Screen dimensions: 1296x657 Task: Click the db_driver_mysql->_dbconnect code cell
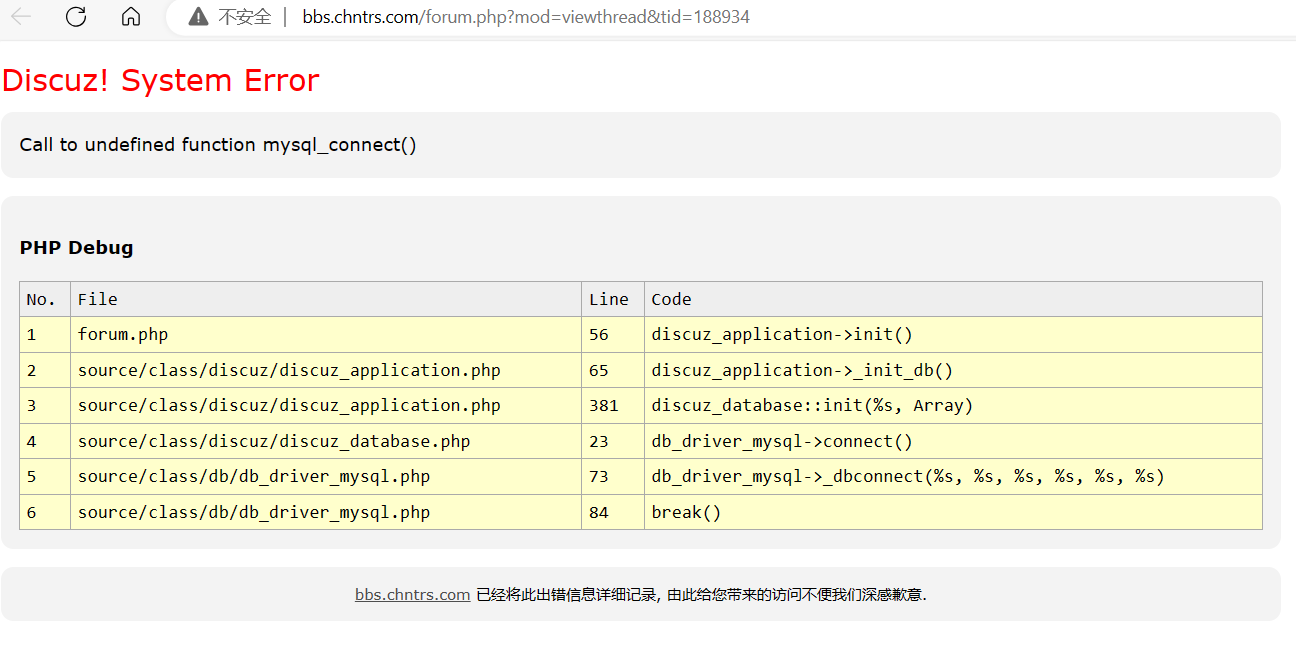[x=908, y=476]
